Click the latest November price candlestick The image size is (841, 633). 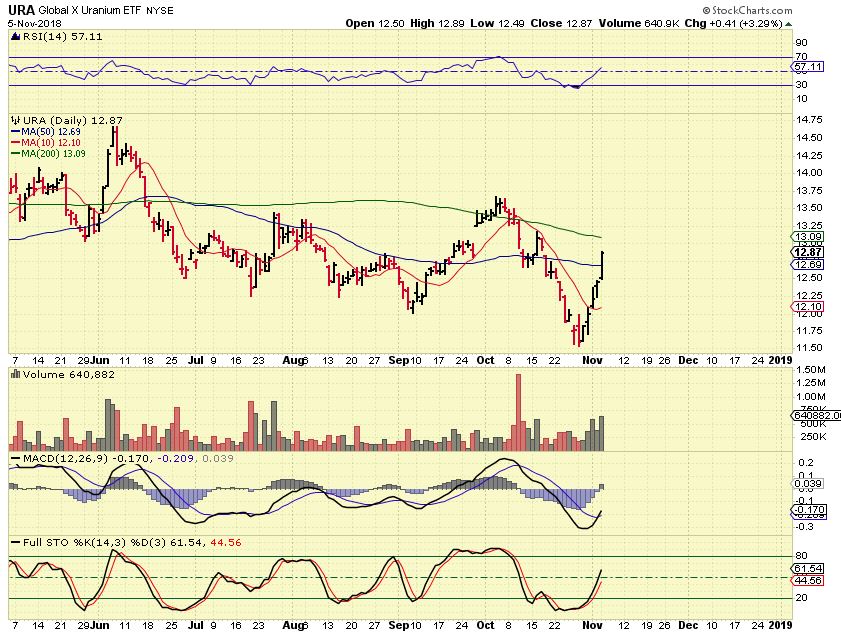tap(603, 265)
